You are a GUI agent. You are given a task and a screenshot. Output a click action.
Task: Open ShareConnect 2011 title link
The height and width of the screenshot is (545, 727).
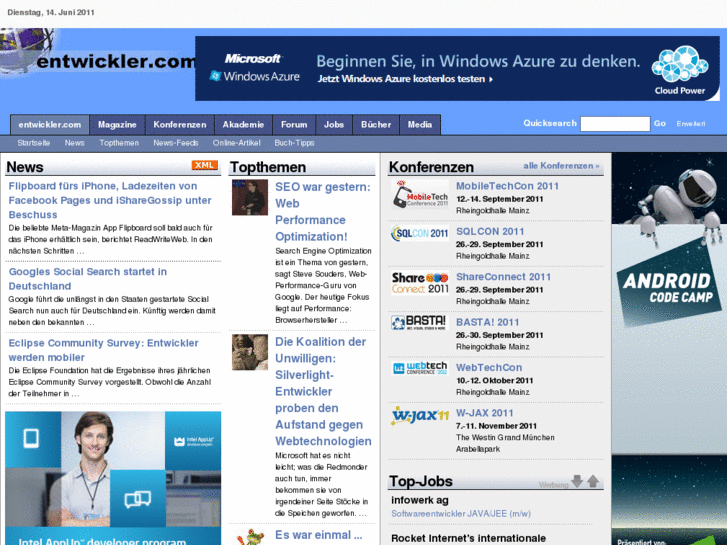tap(504, 277)
